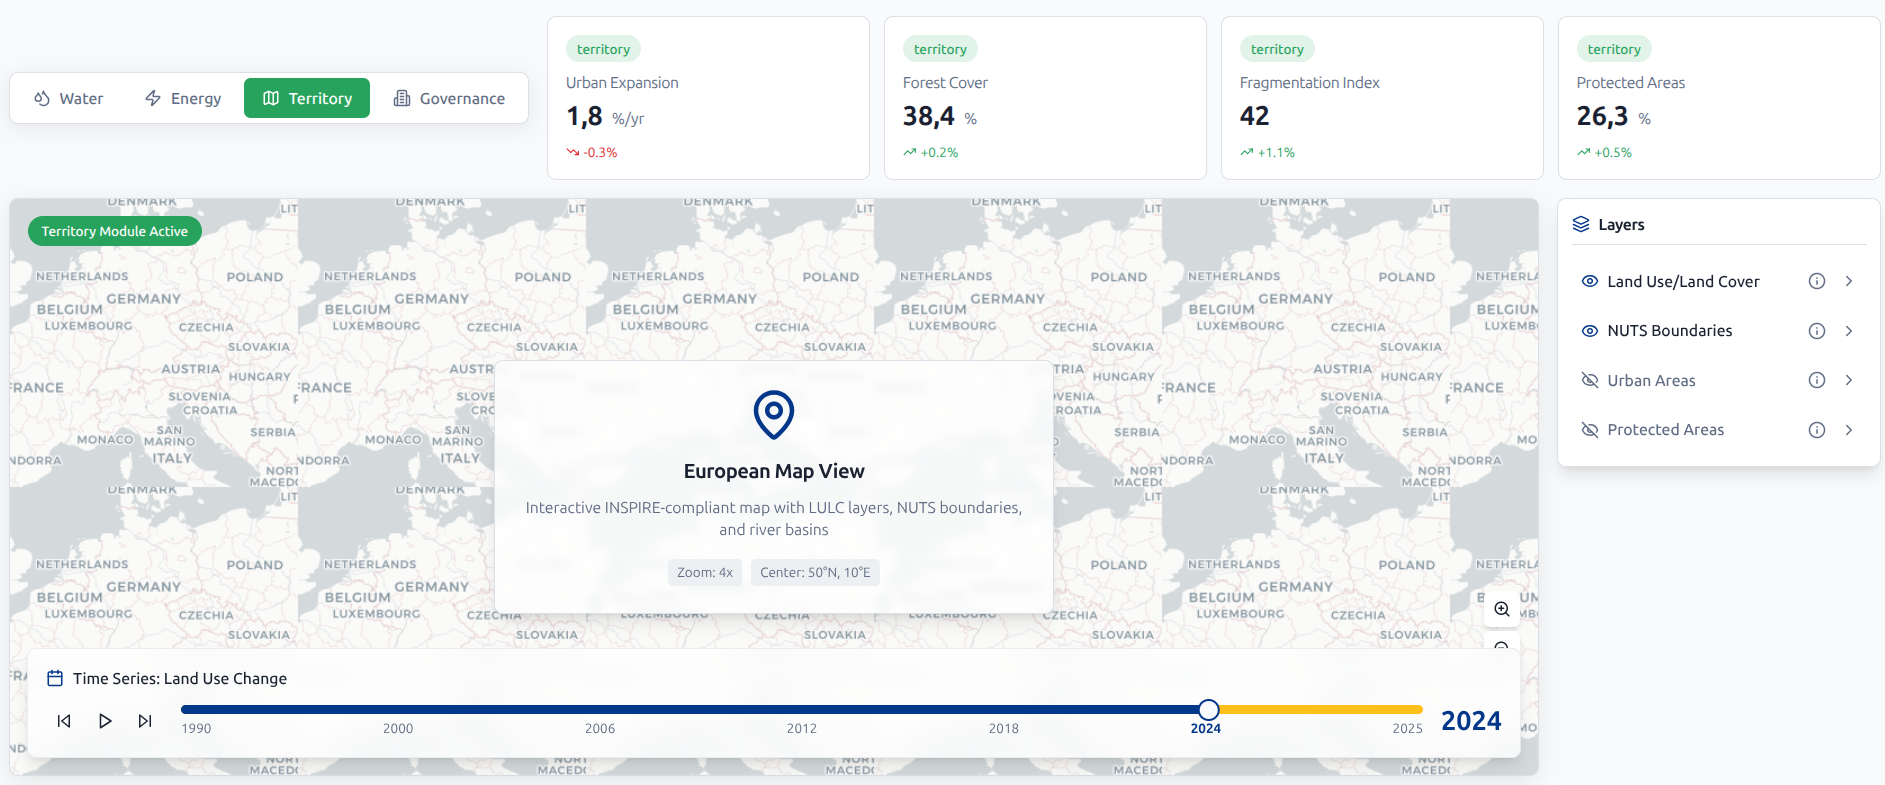This screenshot has width=1885, height=785.
Task: Jump timeline to 2025 marker
Action: tap(1407, 728)
